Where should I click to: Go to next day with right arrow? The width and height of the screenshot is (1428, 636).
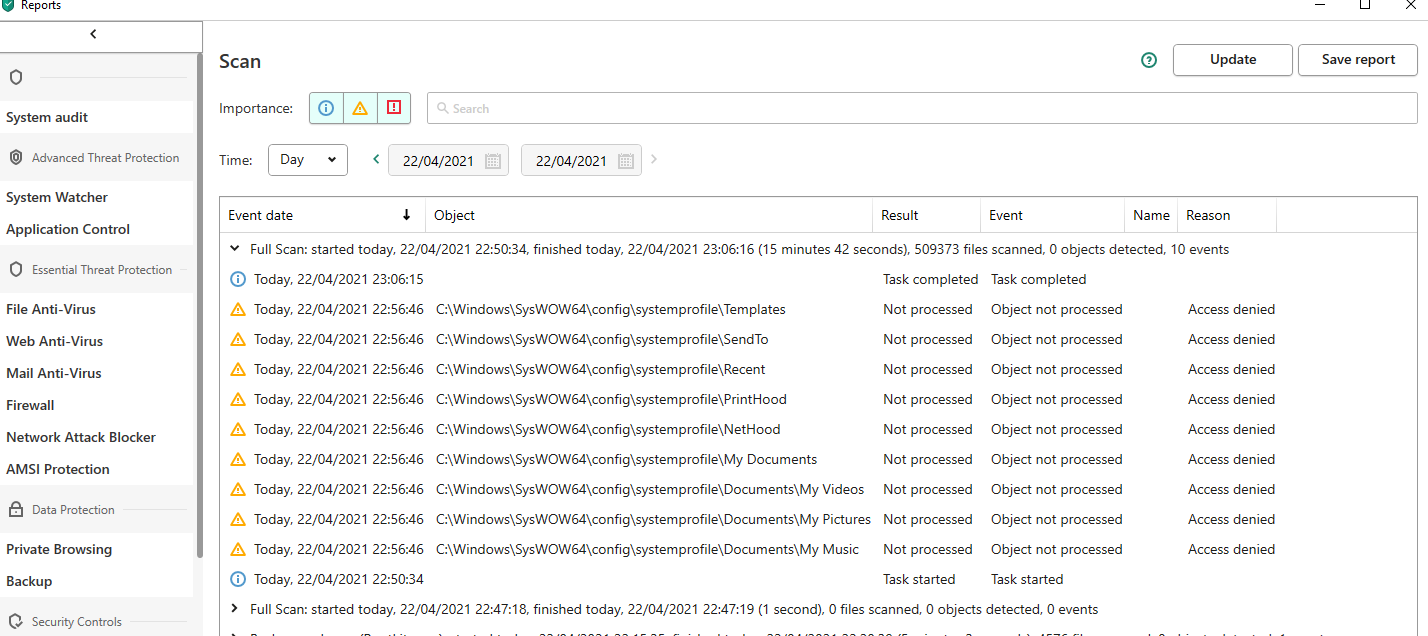(x=654, y=159)
